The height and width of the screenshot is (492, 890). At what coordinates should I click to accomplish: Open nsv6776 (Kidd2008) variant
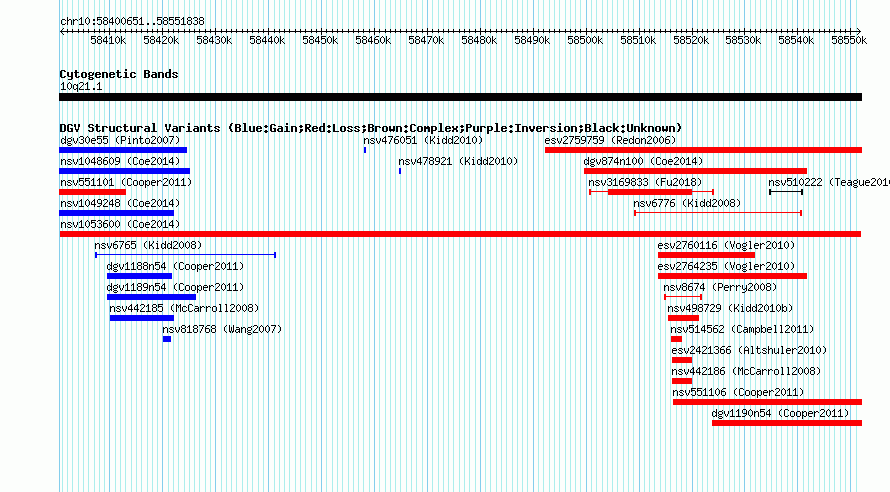tap(687, 203)
